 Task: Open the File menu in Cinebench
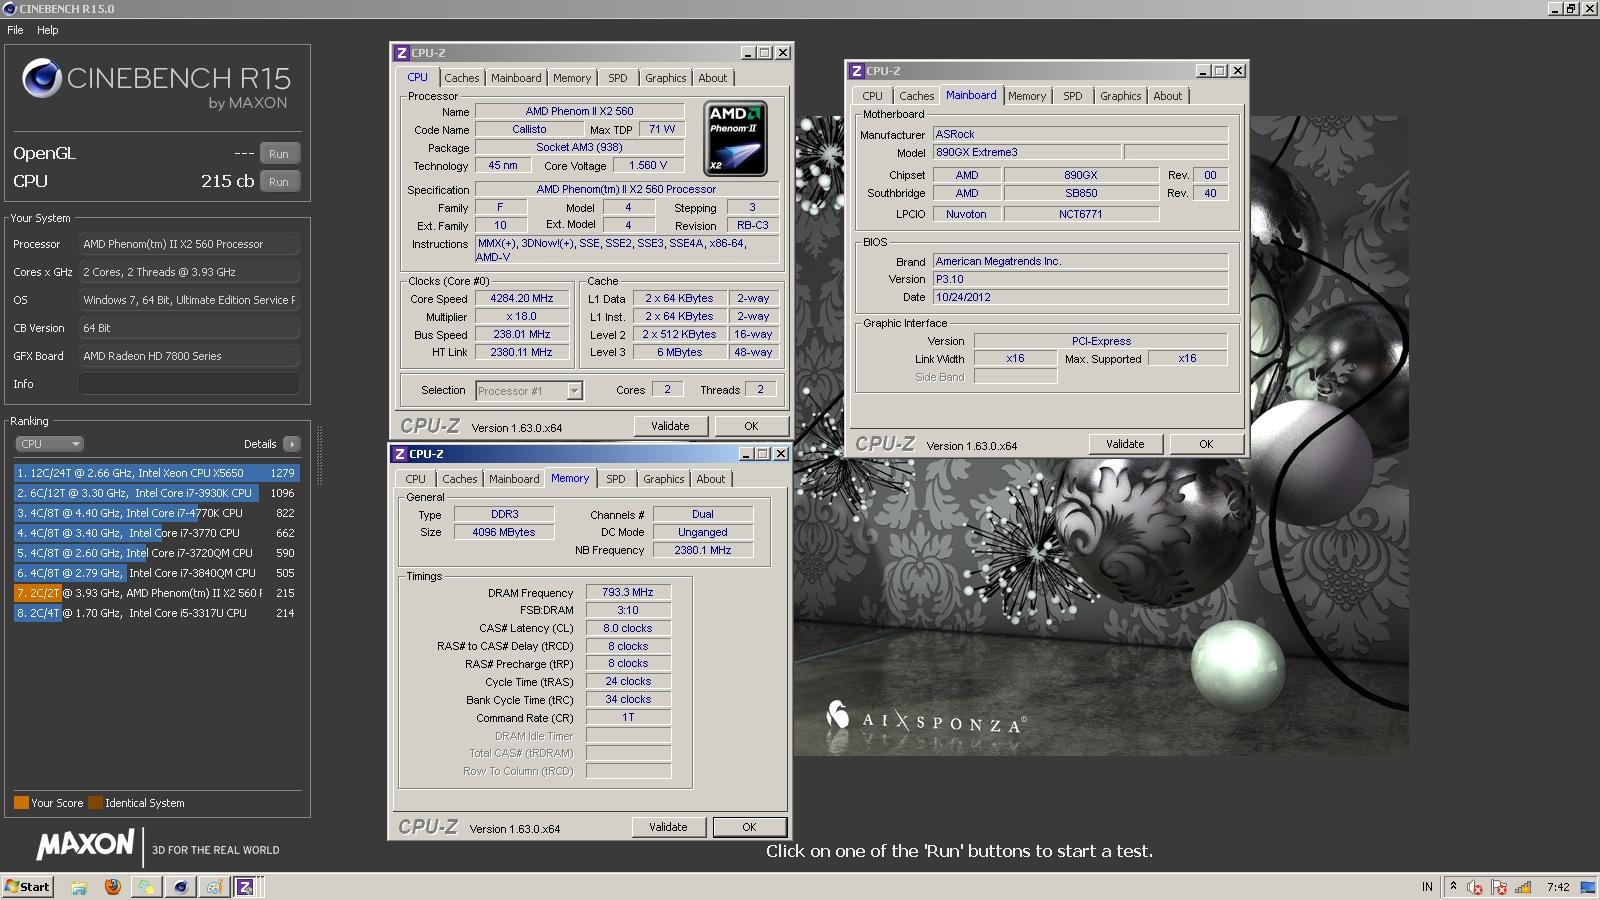pos(15,30)
